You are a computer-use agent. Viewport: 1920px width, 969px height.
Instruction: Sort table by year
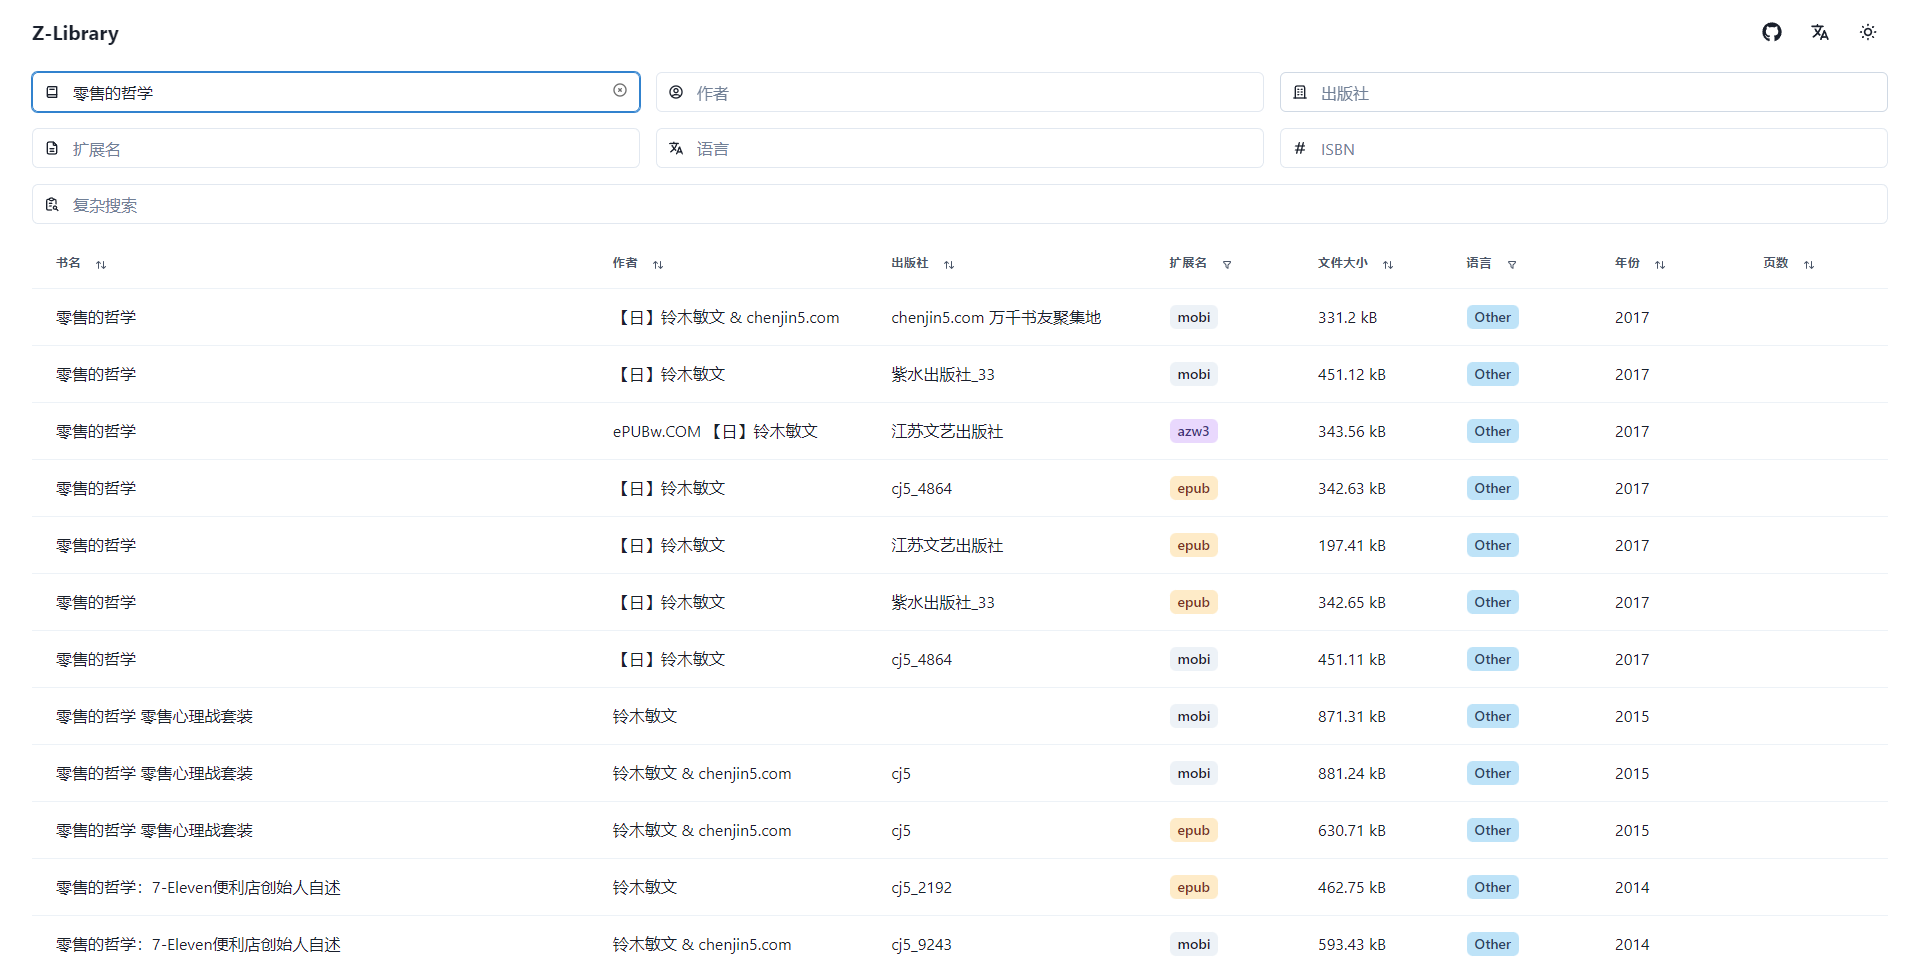tap(1659, 265)
